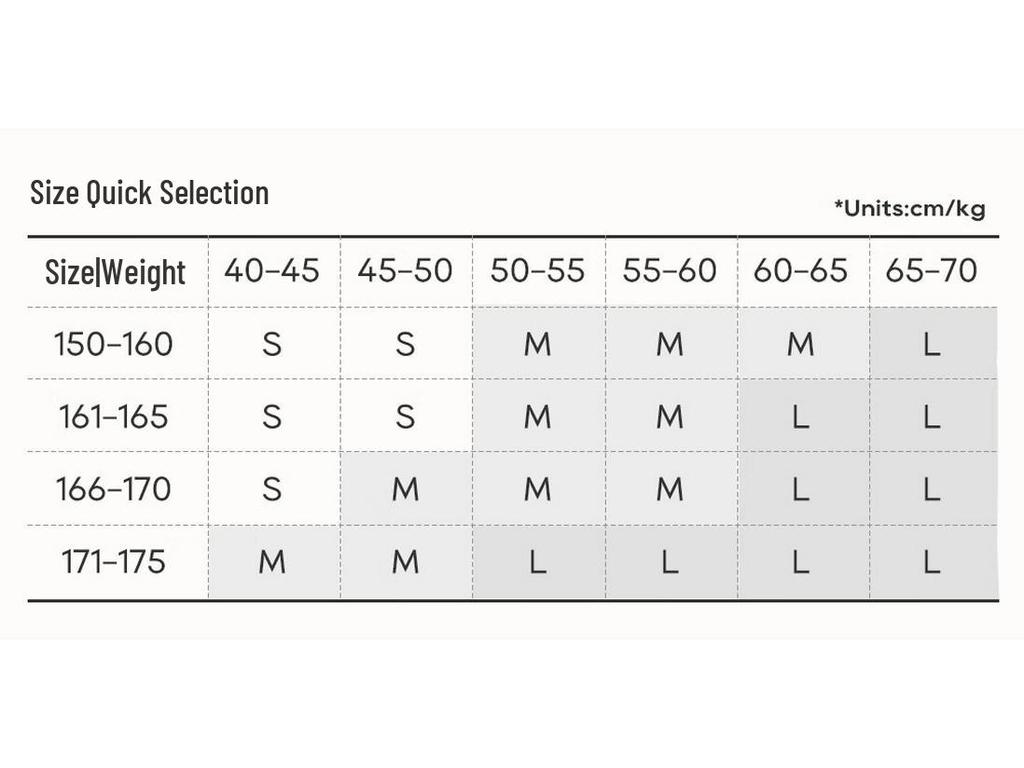
Task: Click L cell for 150–160 height, 65–70 weight
Action: click(x=932, y=344)
